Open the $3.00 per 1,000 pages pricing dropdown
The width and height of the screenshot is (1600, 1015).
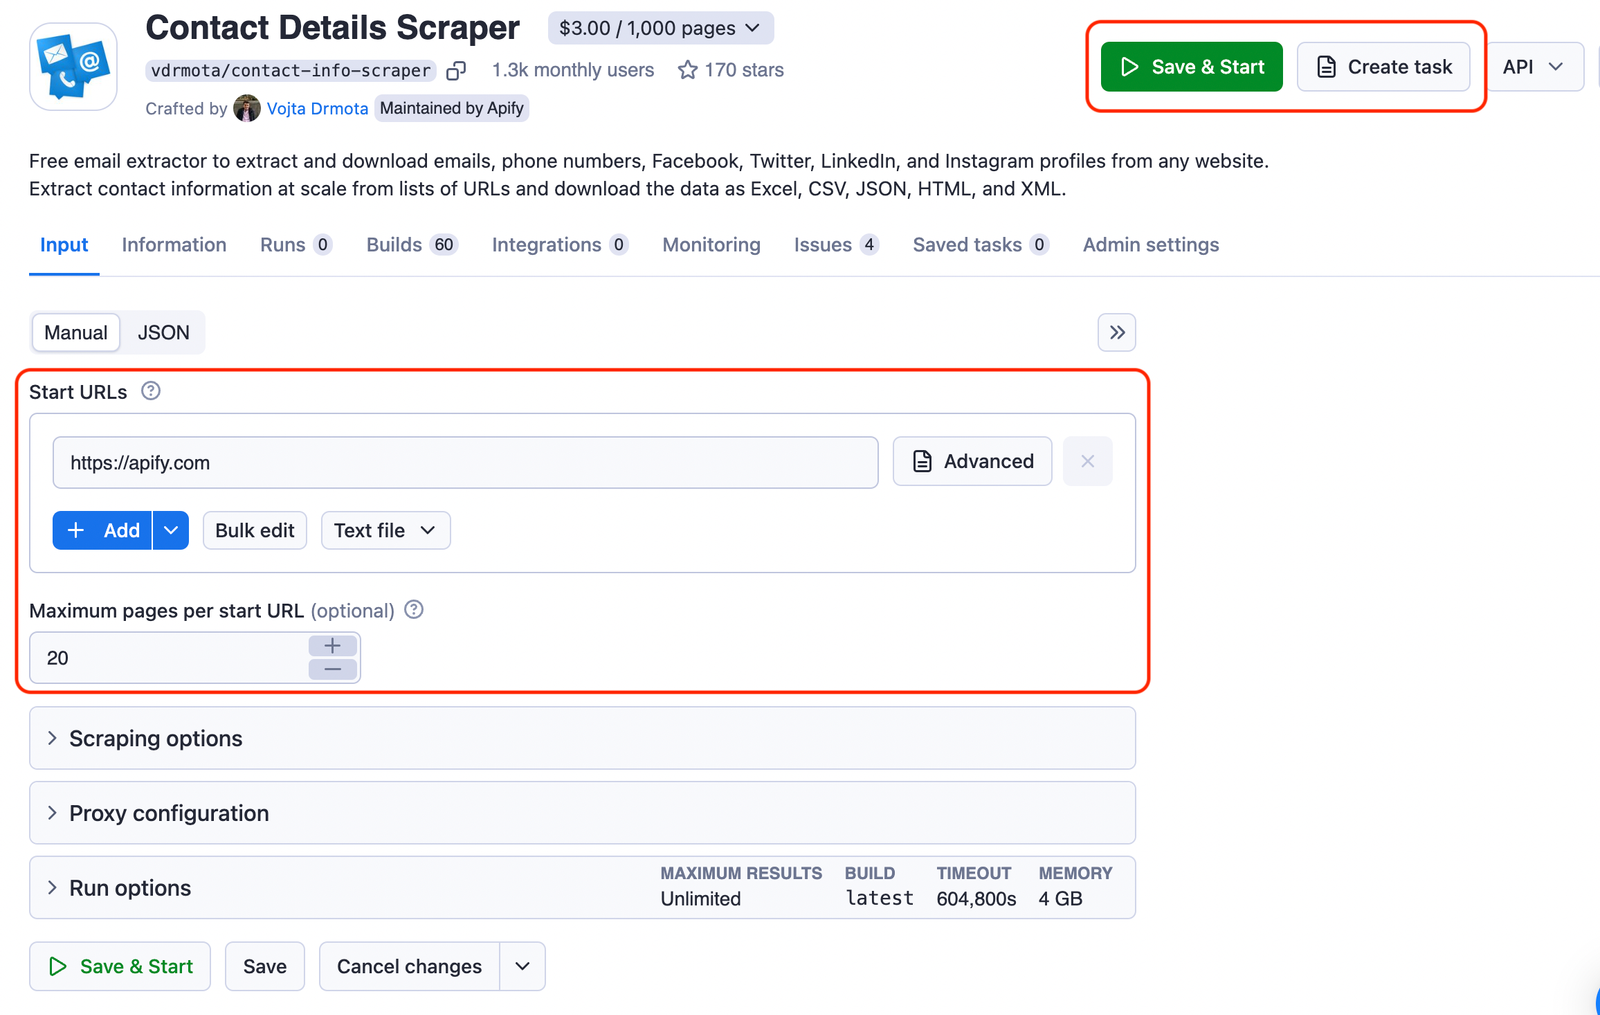pos(659,27)
